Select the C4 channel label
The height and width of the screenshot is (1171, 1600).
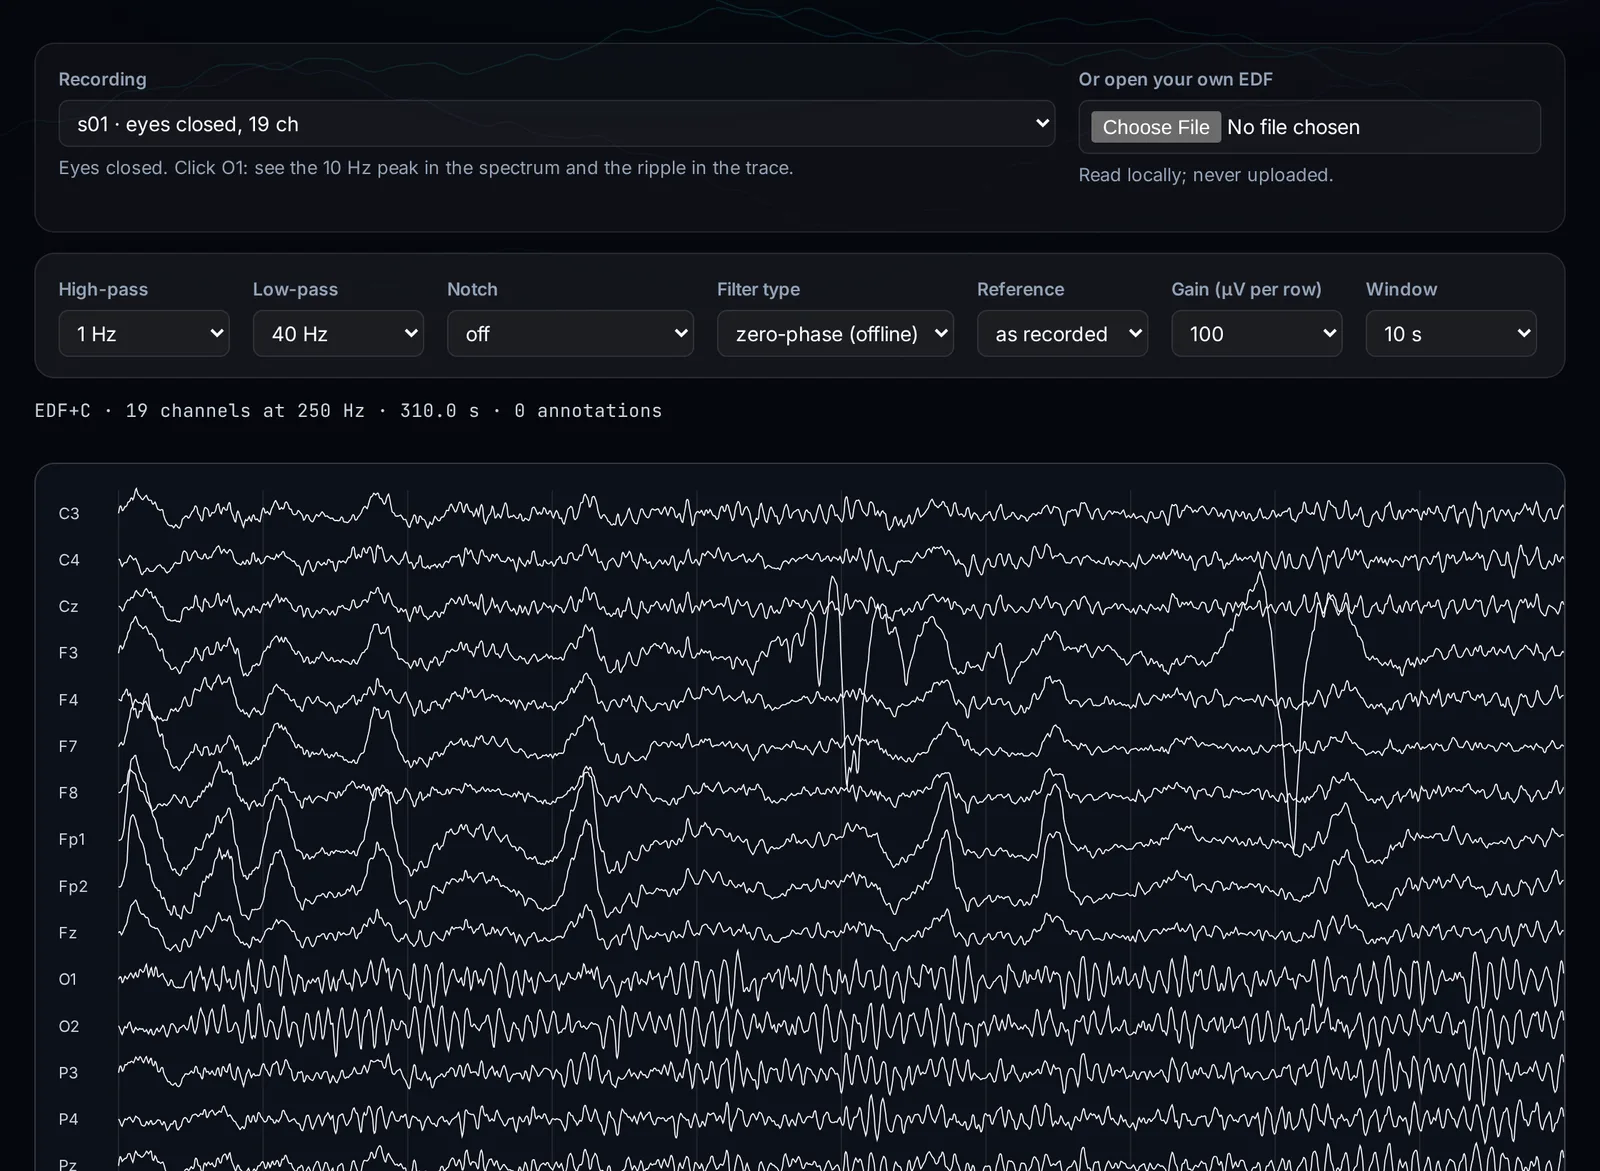(68, 560)
